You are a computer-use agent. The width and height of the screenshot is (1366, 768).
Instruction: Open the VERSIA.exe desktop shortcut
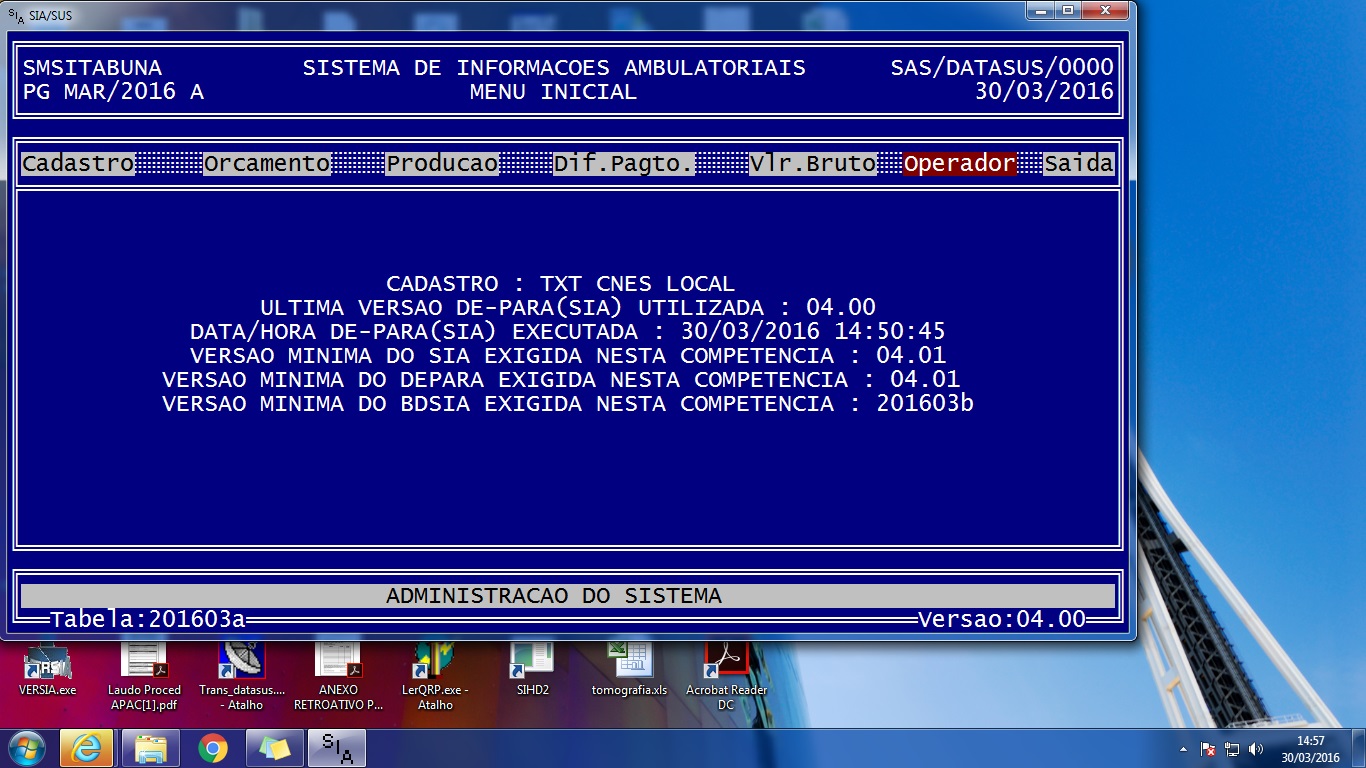(x=47, y=663)
